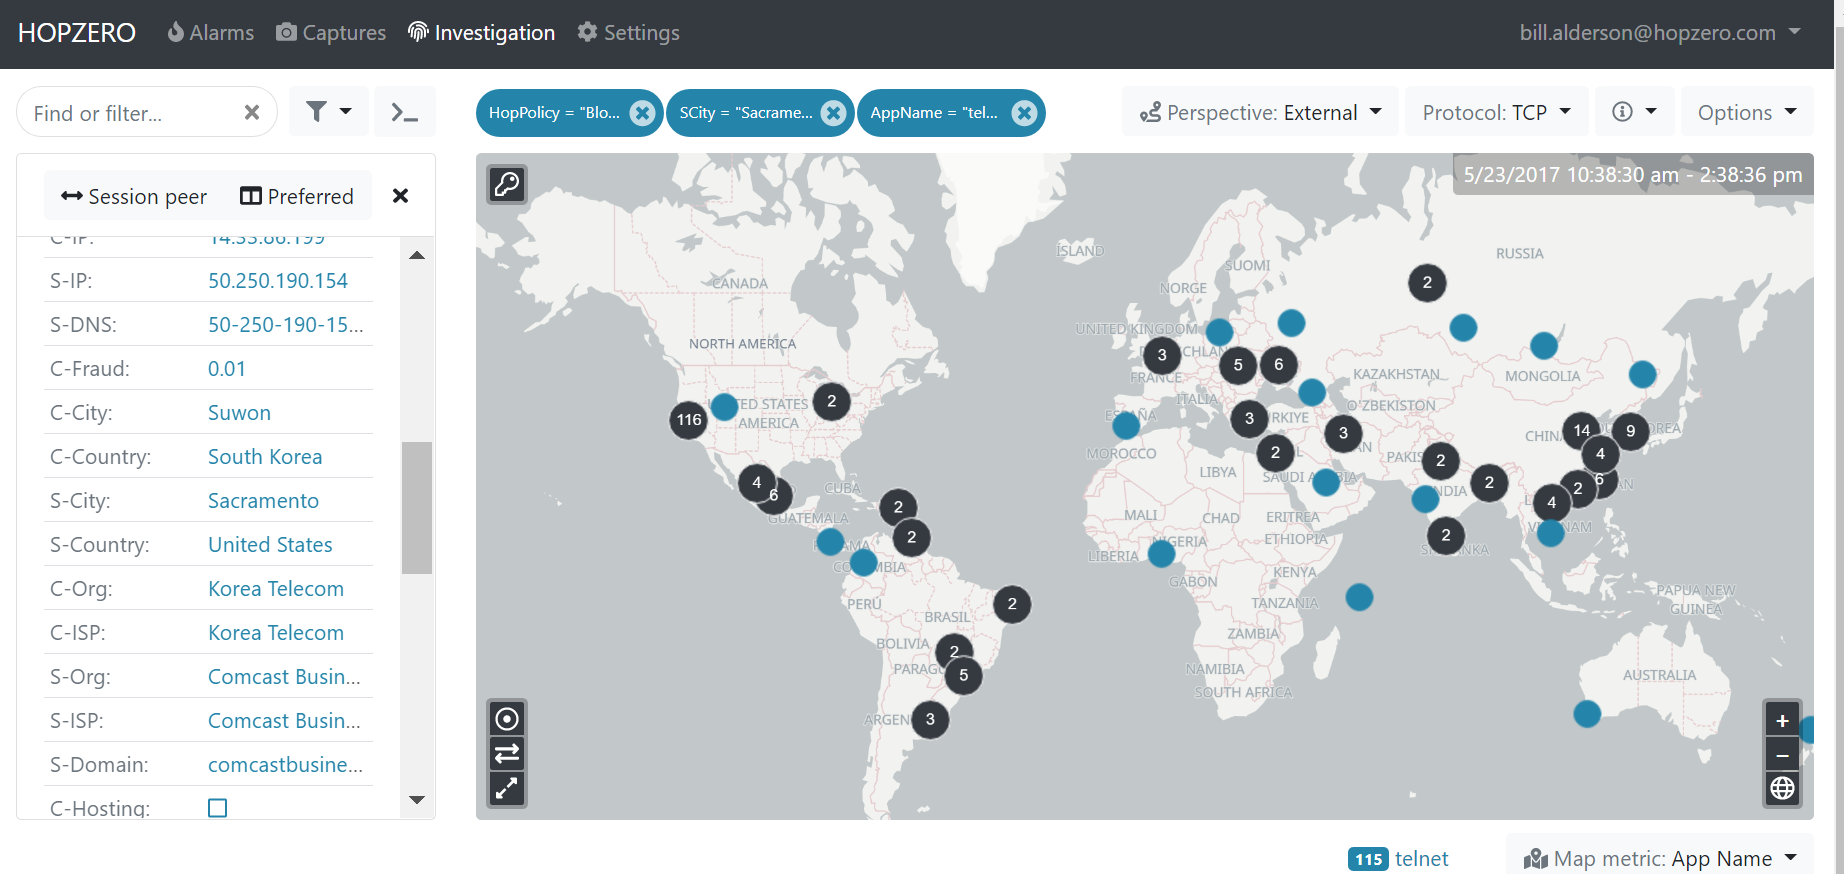Select the Session peer toggle
1844x874 pixels.
134,196
